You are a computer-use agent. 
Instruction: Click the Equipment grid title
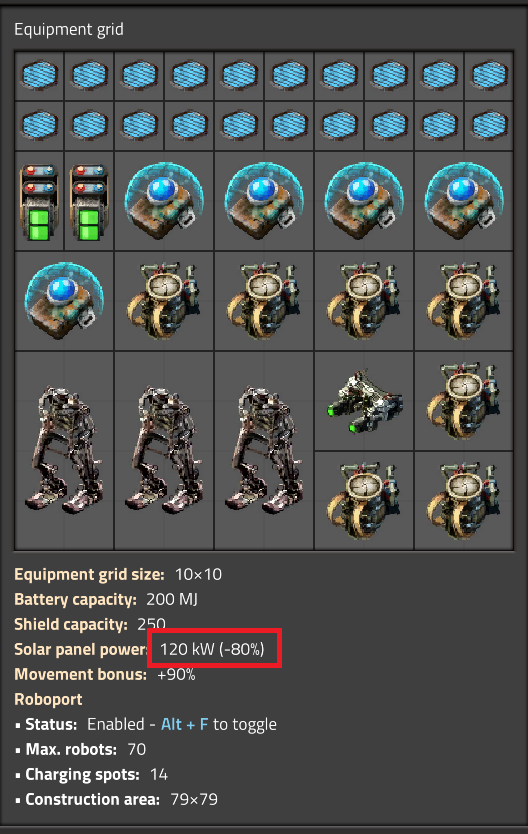[69, 29]
